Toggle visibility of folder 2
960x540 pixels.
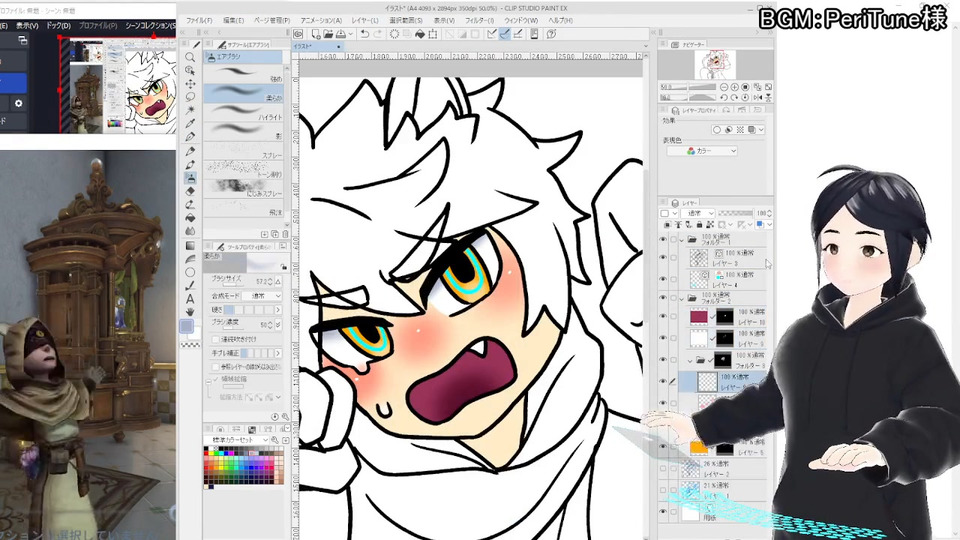pos(663,298)
